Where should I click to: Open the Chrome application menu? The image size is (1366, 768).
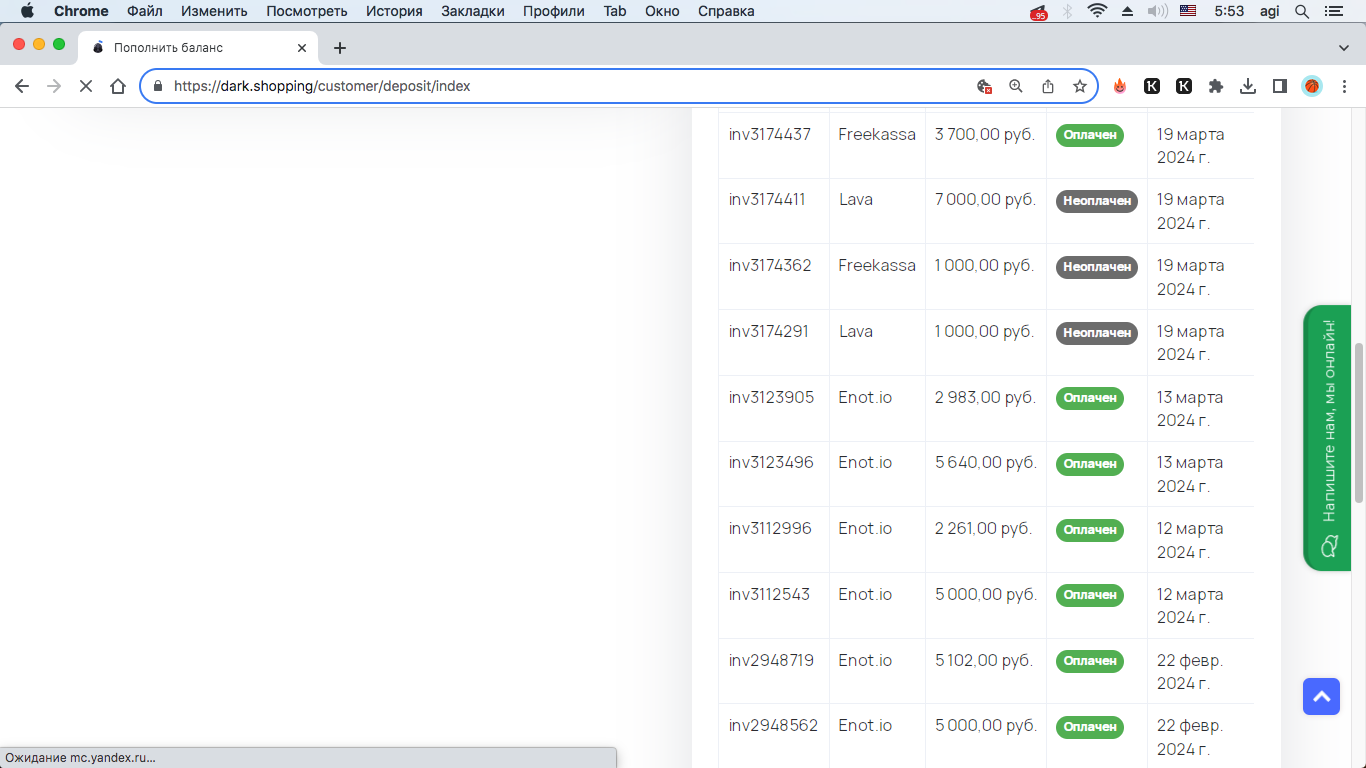coord(81,11)
